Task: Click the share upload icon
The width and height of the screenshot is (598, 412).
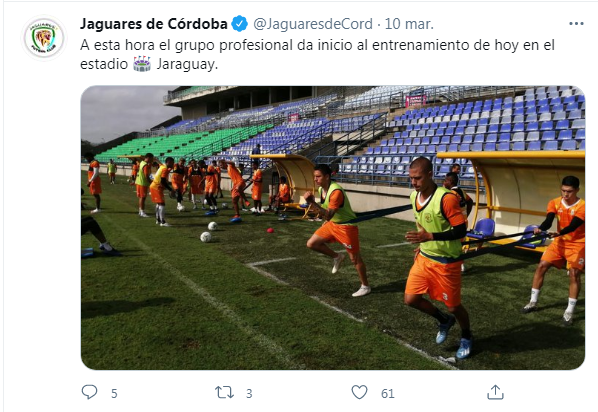Action: (x=495, y=392)
